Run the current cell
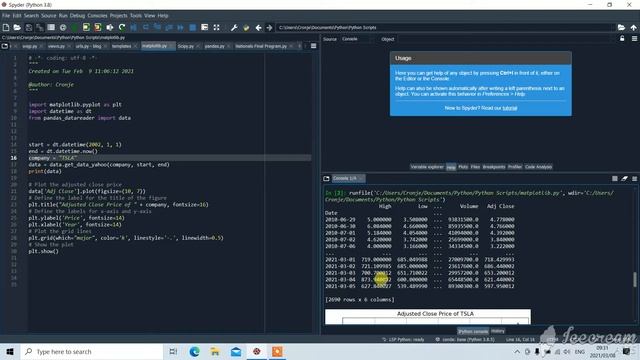The width and height of the screenshot is (640, 360). tap(86, 27)
